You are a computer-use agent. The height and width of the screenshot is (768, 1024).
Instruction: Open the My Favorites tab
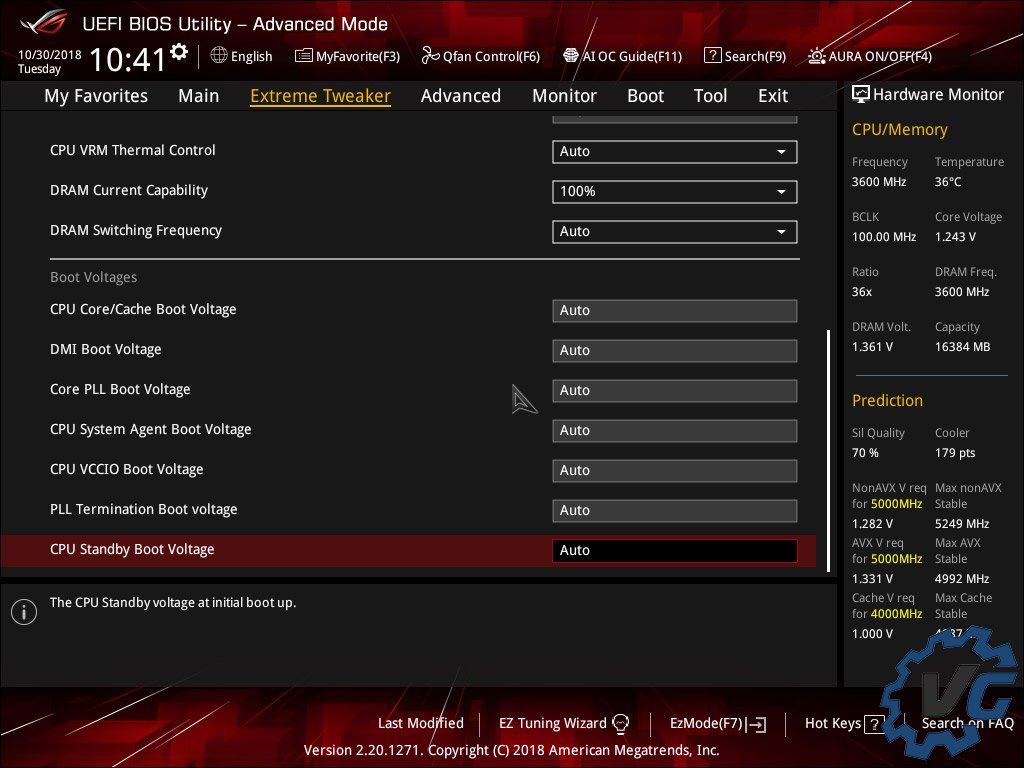pyautogui.click(x=96, y=96)
